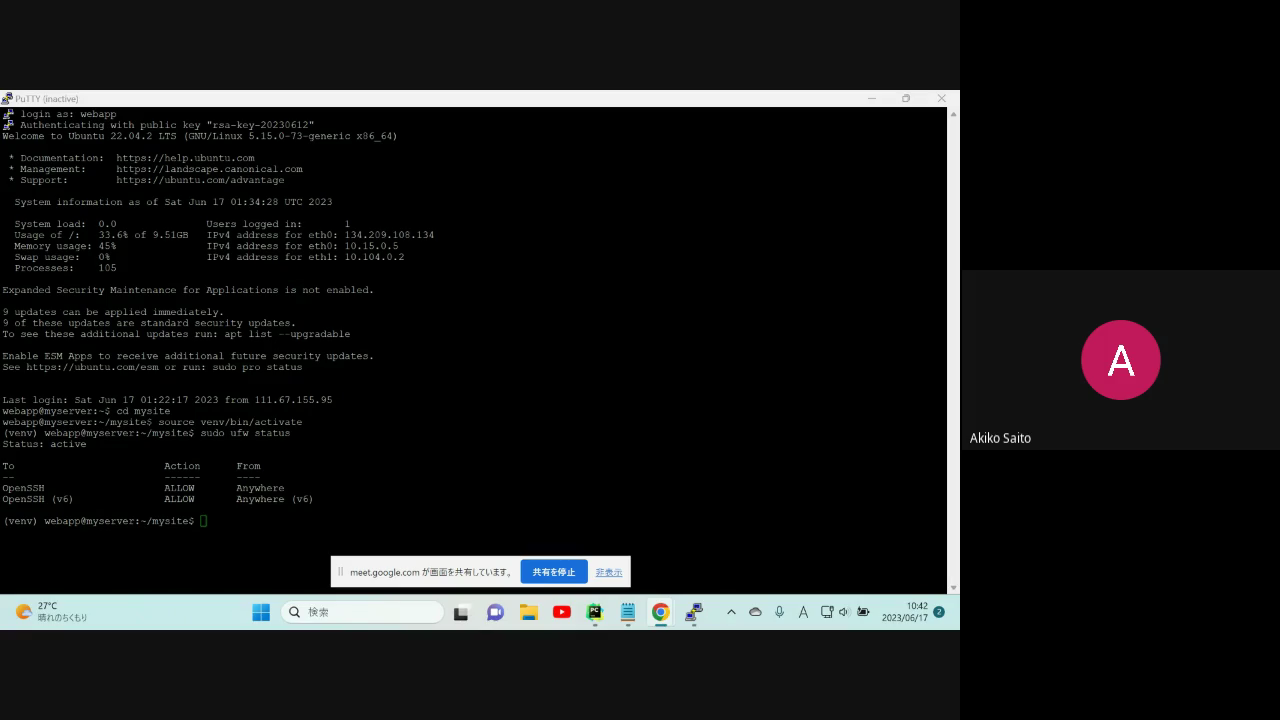Open Task View from the taskbar
1280x720 pixels.
pyautogui.click(x=461, y=612)
